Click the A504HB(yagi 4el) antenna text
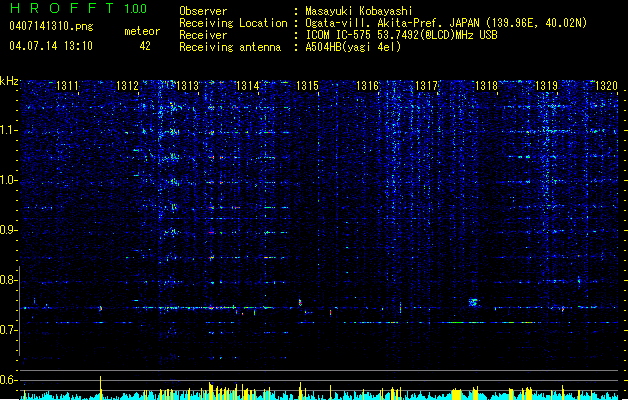This screenshot has height=400, width=629. tap(353, 47)
